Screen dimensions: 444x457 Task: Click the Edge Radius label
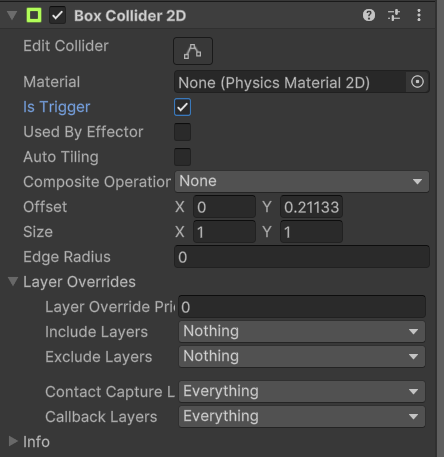(x=67, y=257)
